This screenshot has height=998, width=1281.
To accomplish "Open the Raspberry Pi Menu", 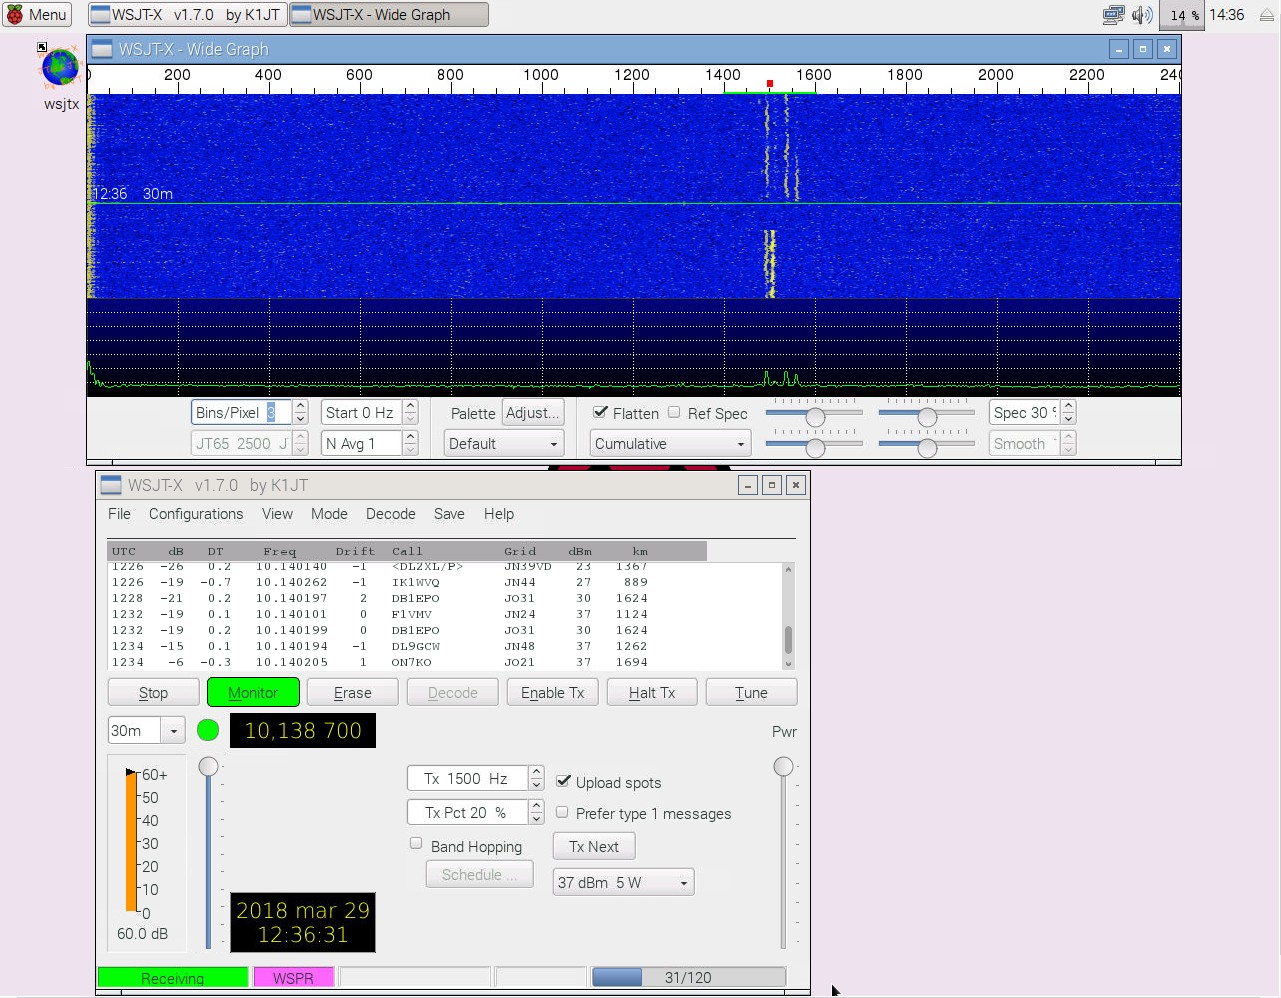I will (x=37, y=14).
